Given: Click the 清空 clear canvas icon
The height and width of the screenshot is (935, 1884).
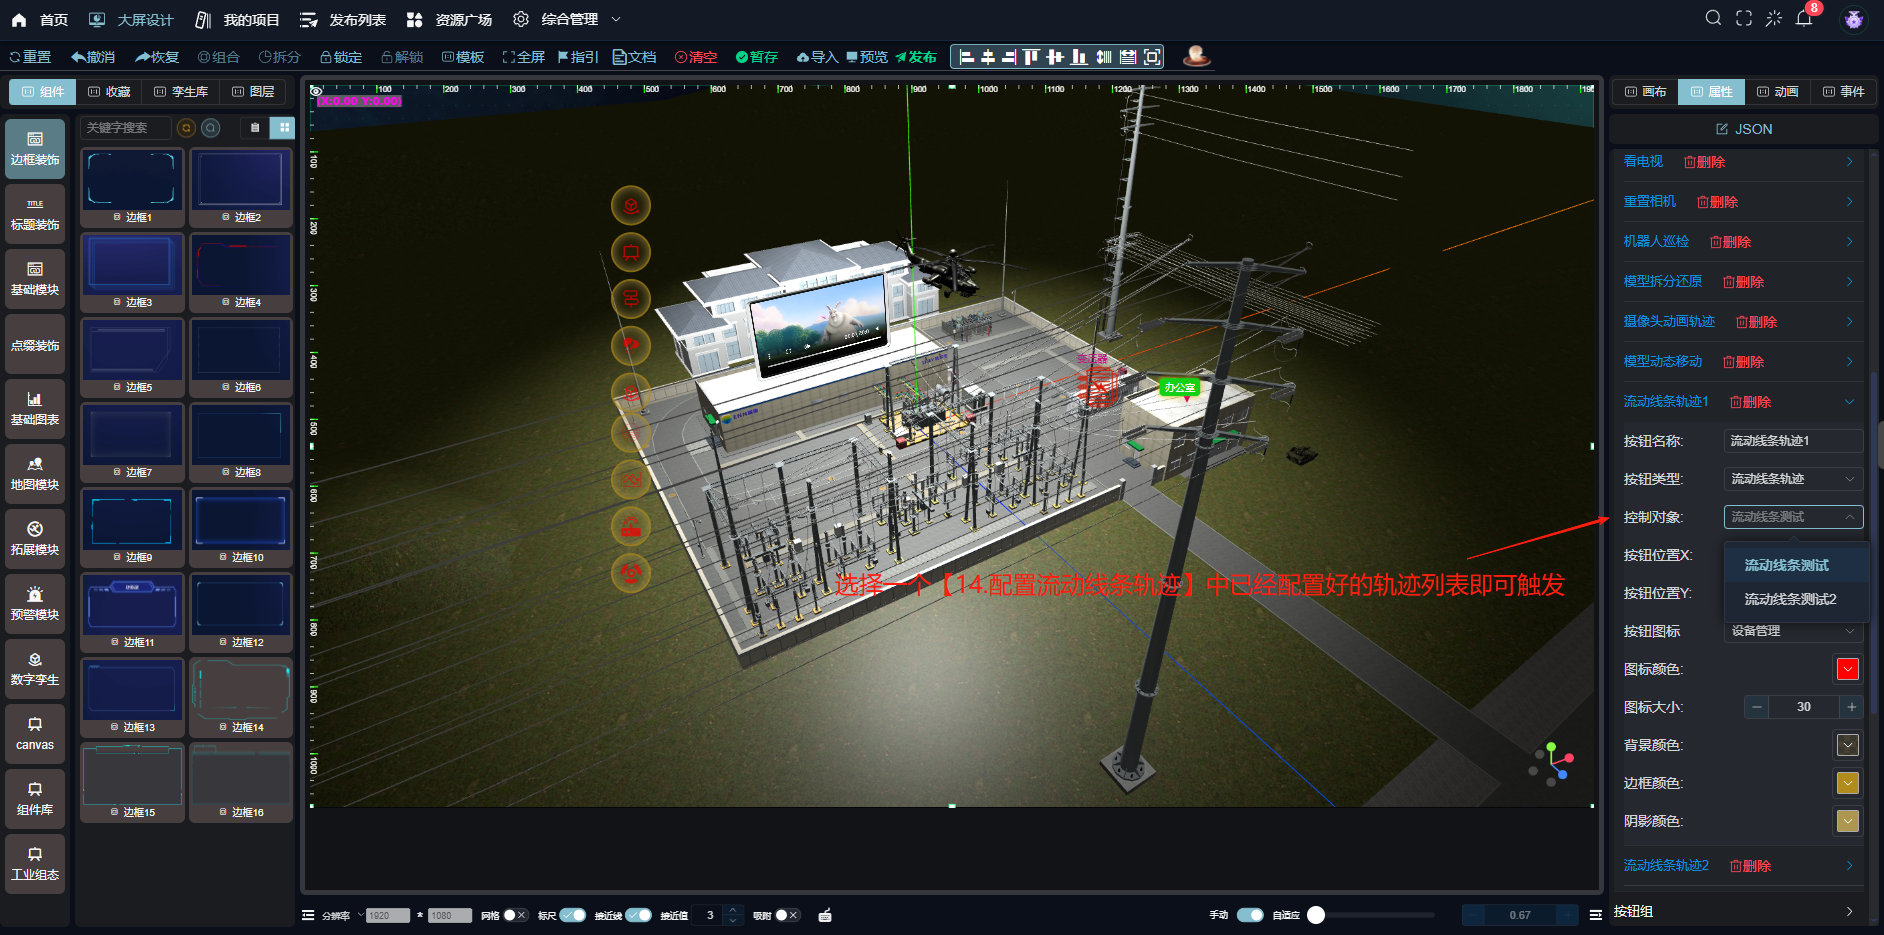Looking at the screenshot, I should click(x=696, y=57).
